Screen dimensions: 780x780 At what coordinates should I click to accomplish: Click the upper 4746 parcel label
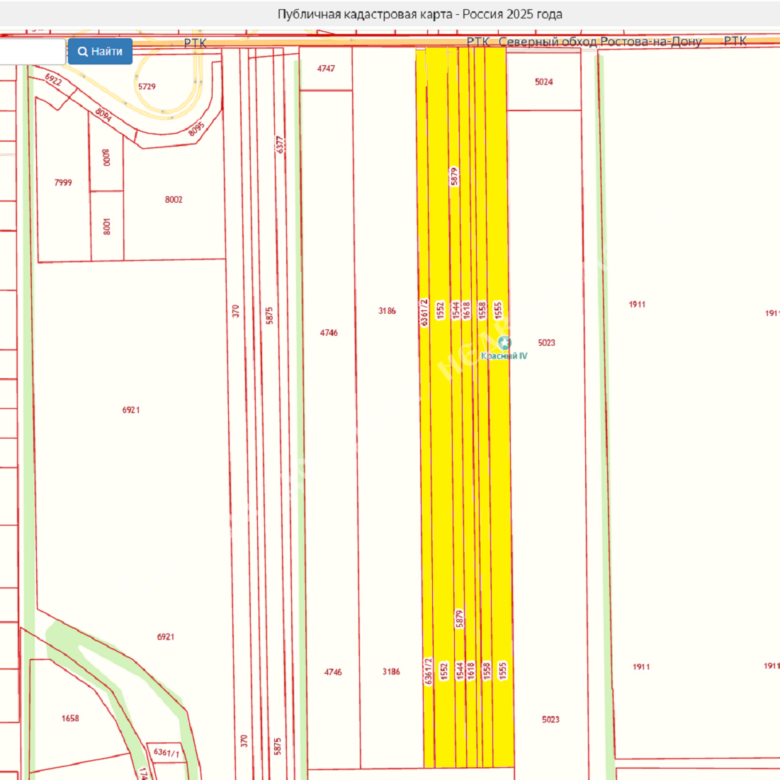[x=328, y=332]
